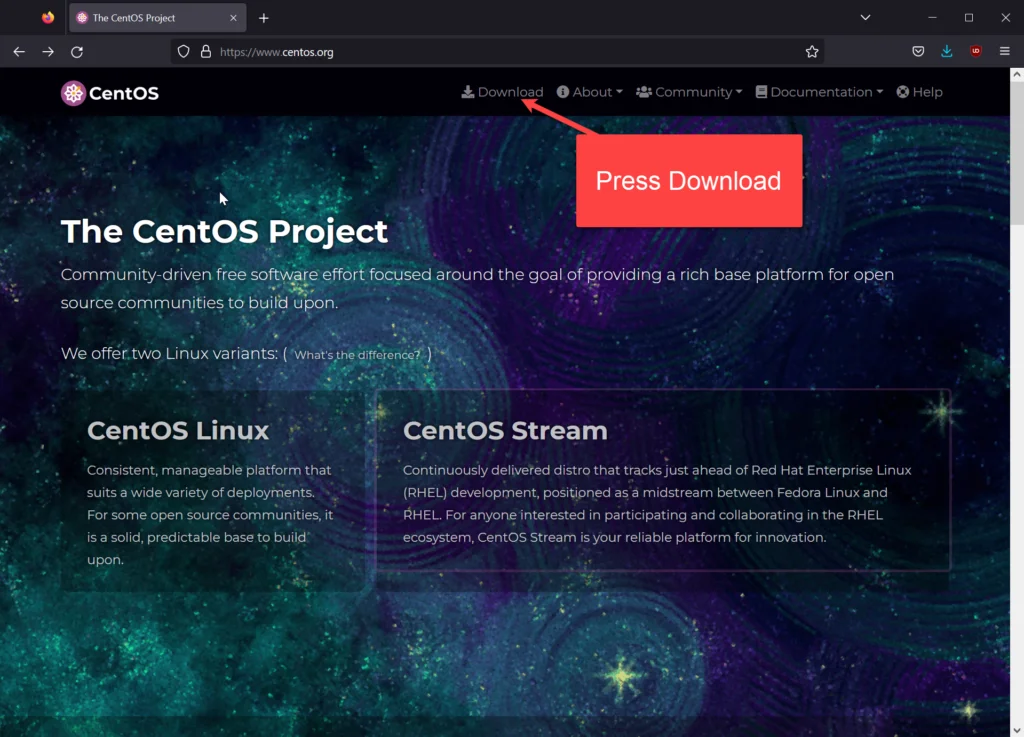View recent downloads
This screenshot has width=1024, height=737.
coord(946,51)
